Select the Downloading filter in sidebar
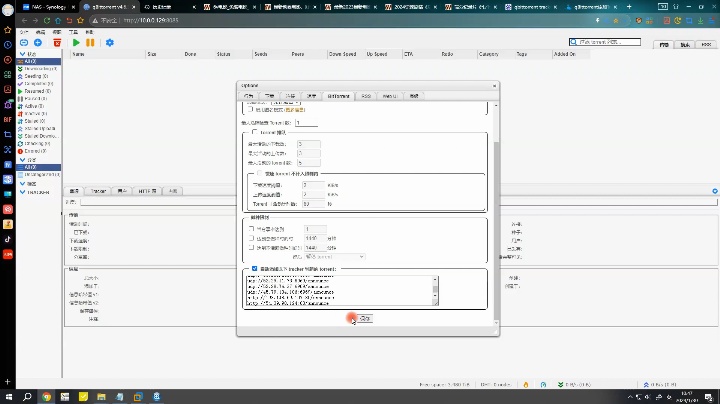Viewport: 720px width, 404px height. tap(39, 69)
